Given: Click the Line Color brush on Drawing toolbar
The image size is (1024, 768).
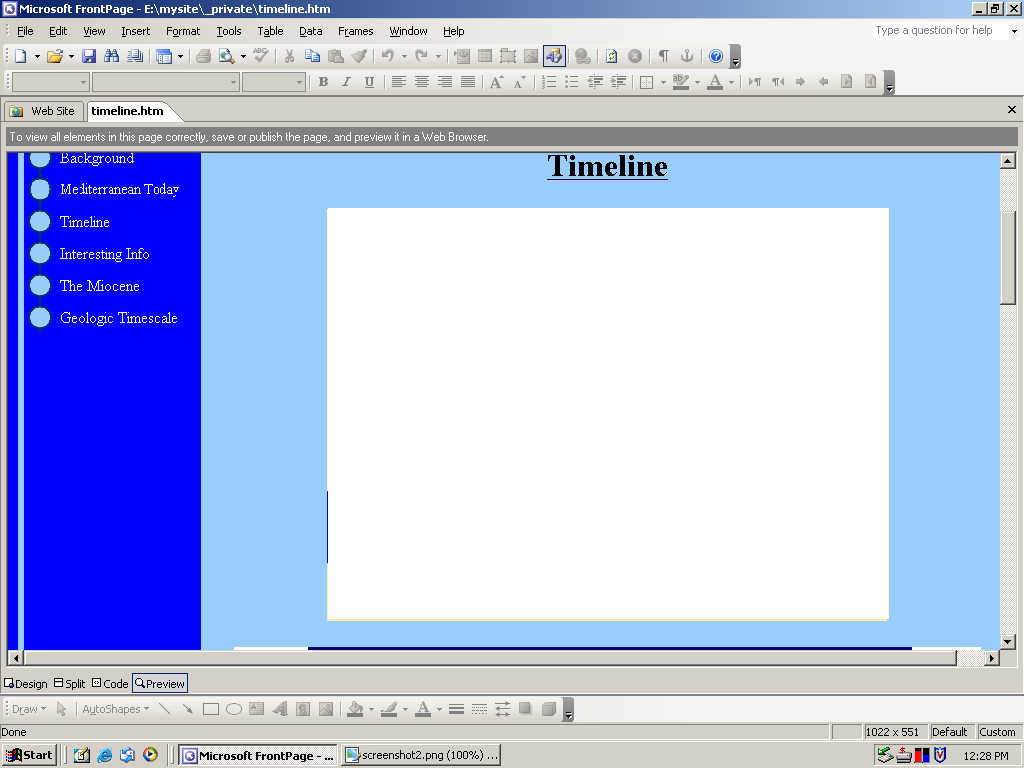Looking at the screenshot, I should [389, 709].
